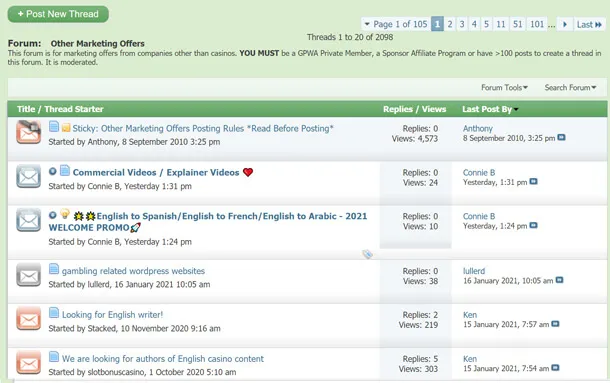Open Ken profile in casino content row

[x=470, y=359]
